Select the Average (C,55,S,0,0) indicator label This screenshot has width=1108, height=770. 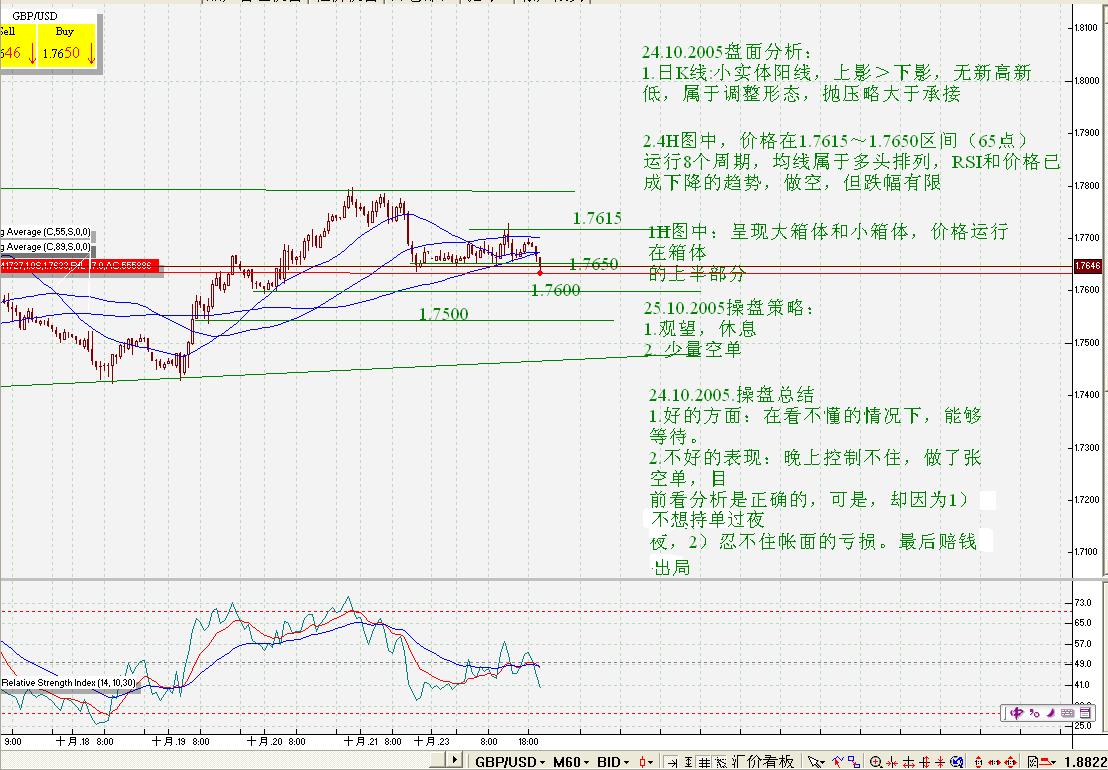45,232
